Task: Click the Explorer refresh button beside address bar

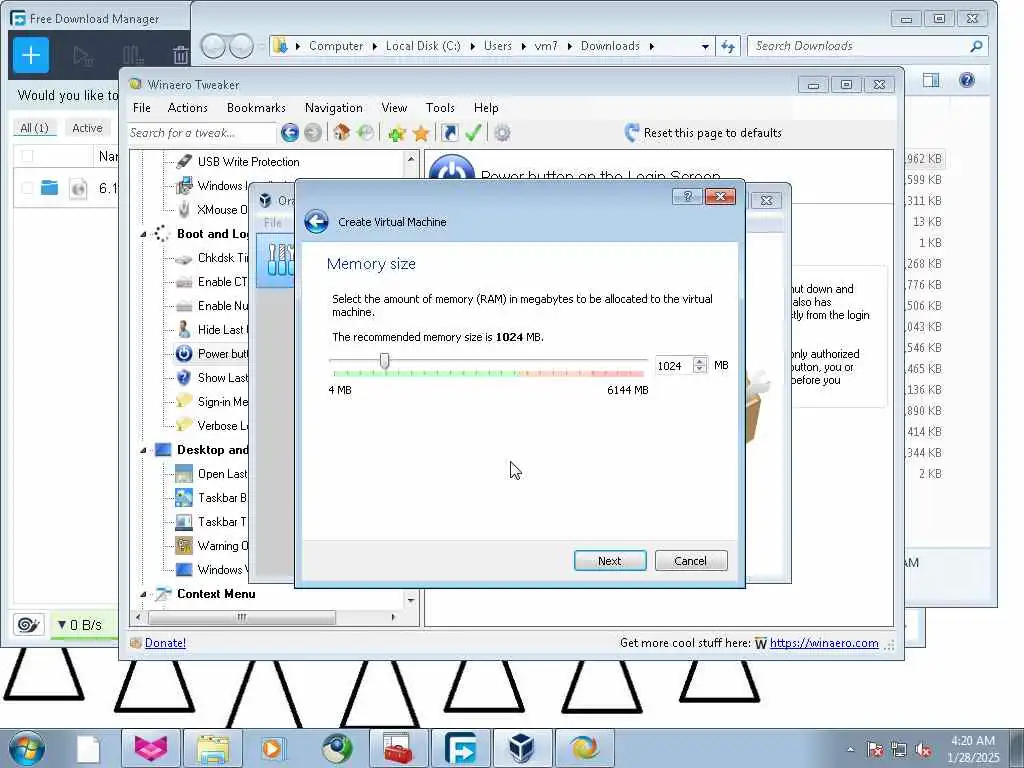Action: tap(728, 46)
